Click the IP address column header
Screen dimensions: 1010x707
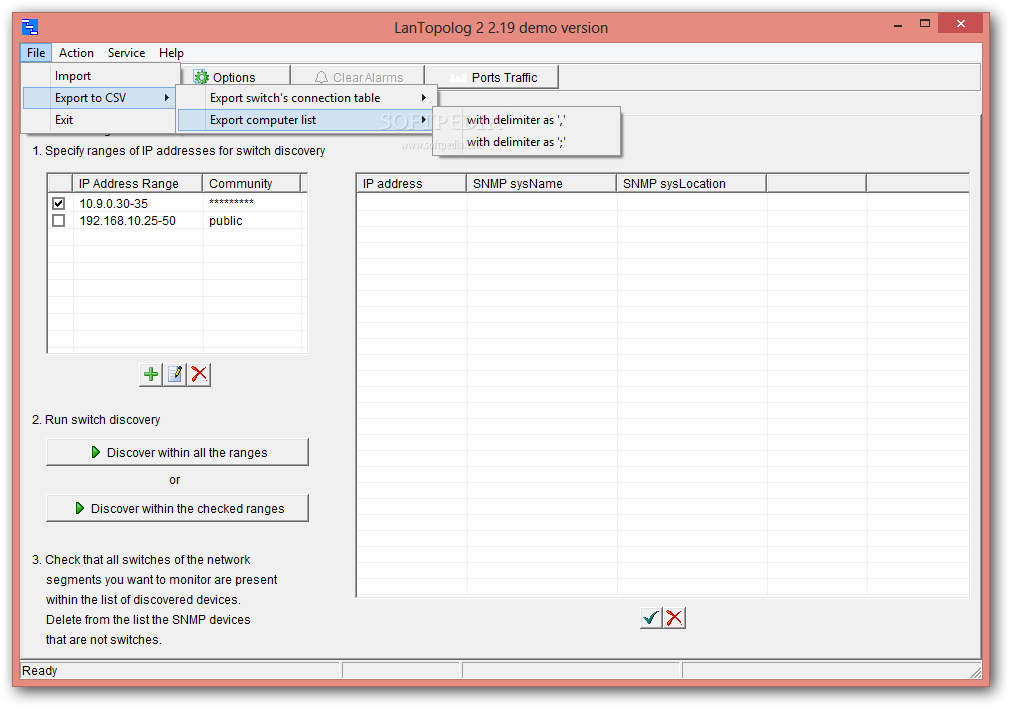(412, 184)
